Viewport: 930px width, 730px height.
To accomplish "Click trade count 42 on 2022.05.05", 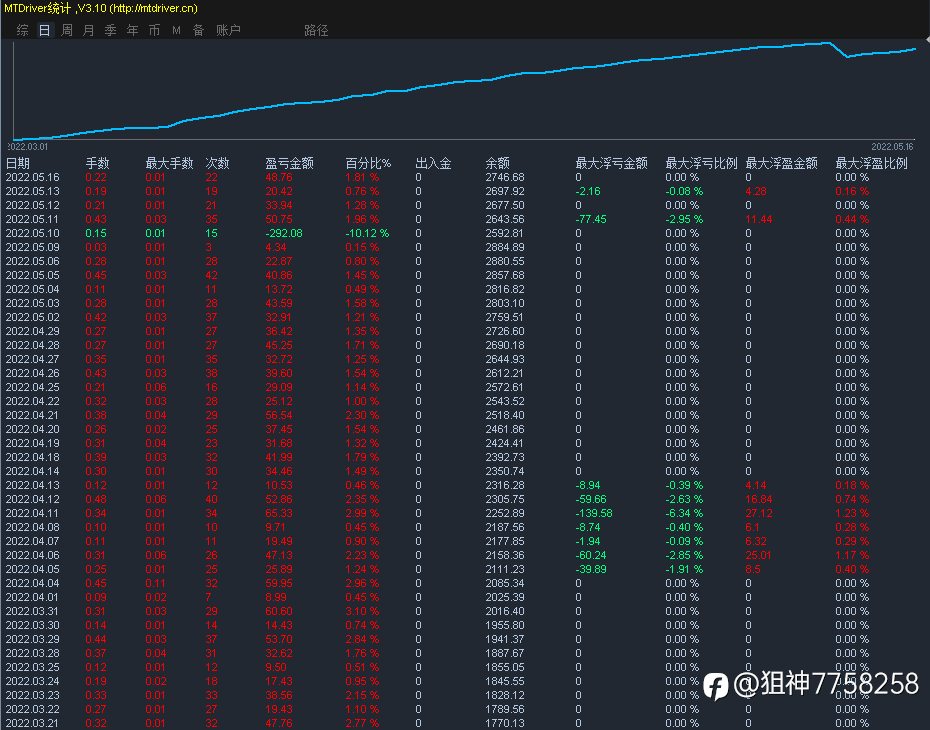I will [211, 275].
